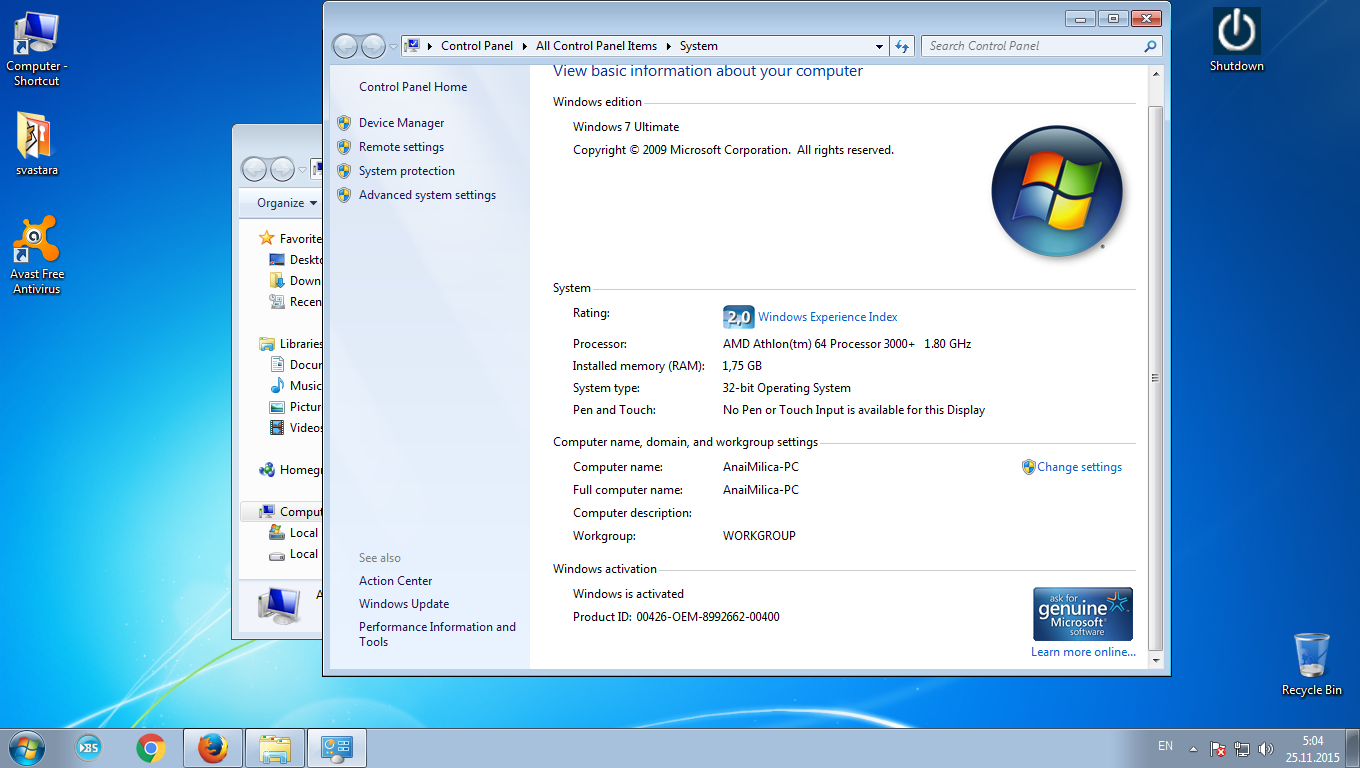Screen dimensions: 1360x768
Task: Click the back arrow in Explorer window
Action: click(x=254, y=169)
